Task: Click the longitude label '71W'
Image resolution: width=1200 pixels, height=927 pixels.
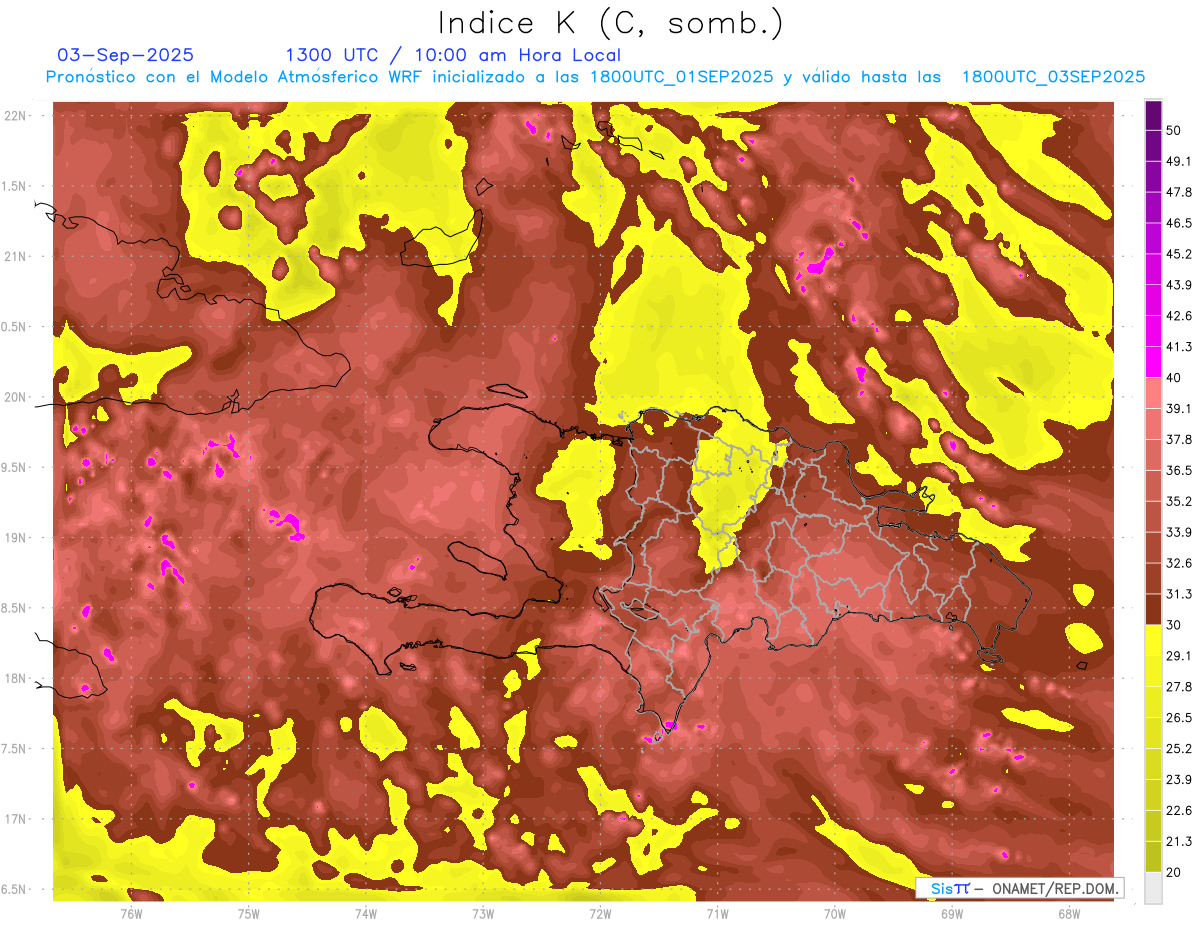Action: point(717,913)
